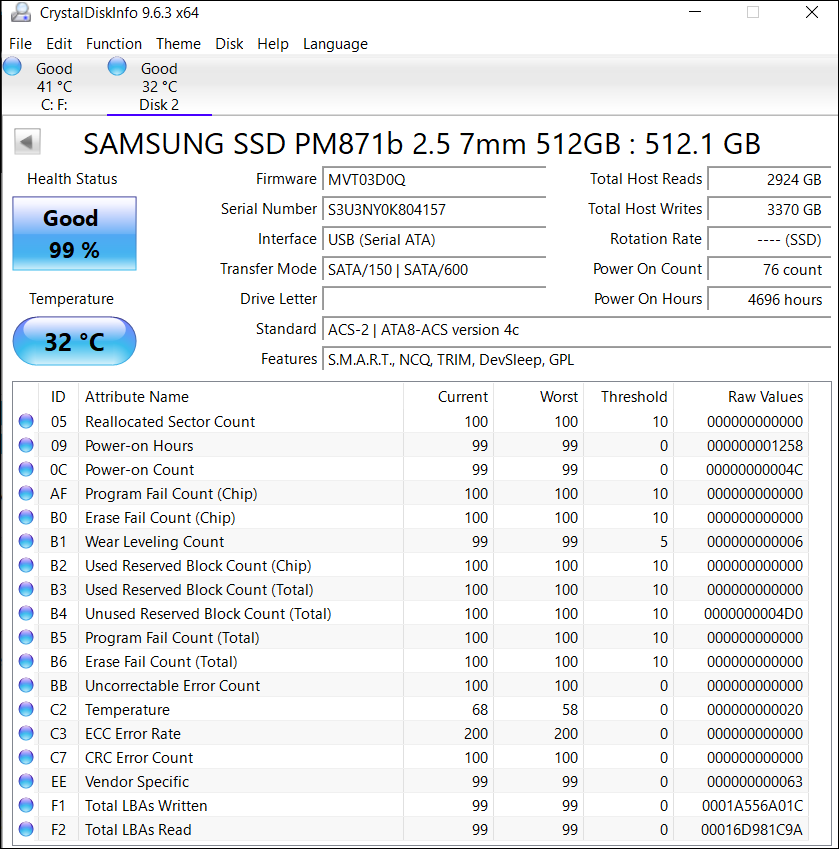Click the CrystalDiskInfo app icon in title bar
Screen dimensions: 839x849
click(20, 13)
